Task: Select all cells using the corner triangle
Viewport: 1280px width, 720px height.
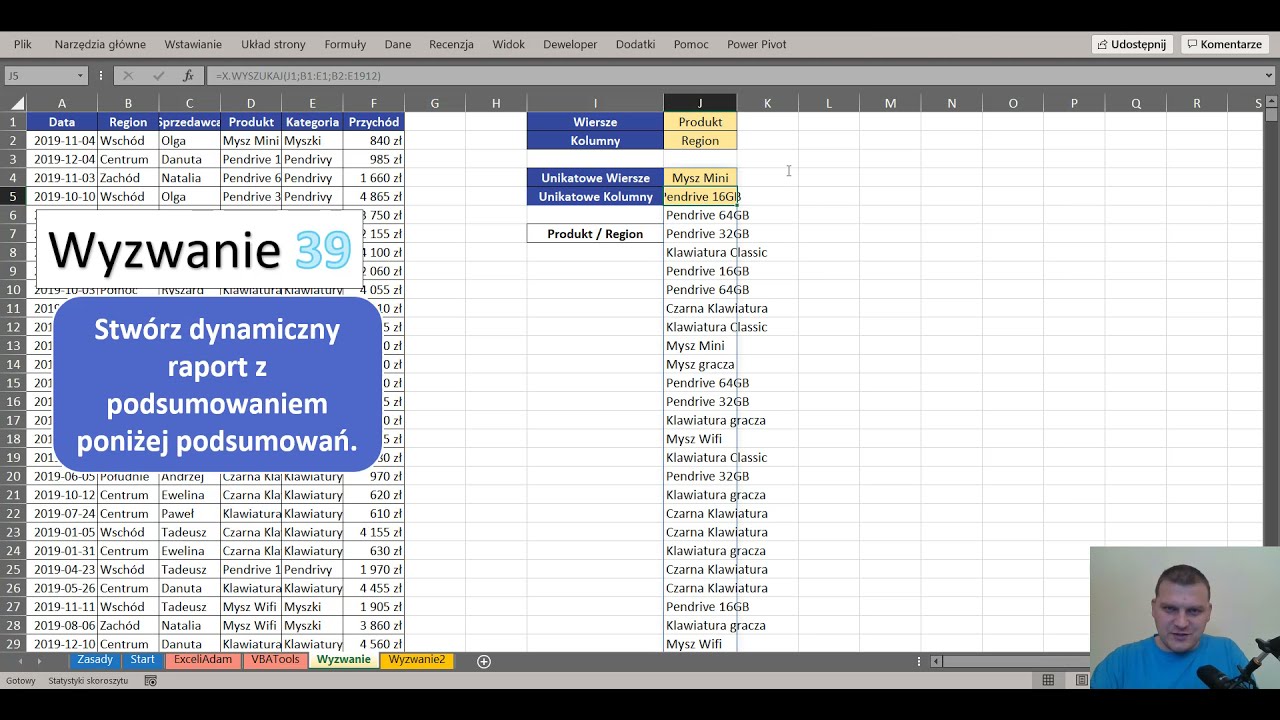Action: coord(17,103)
